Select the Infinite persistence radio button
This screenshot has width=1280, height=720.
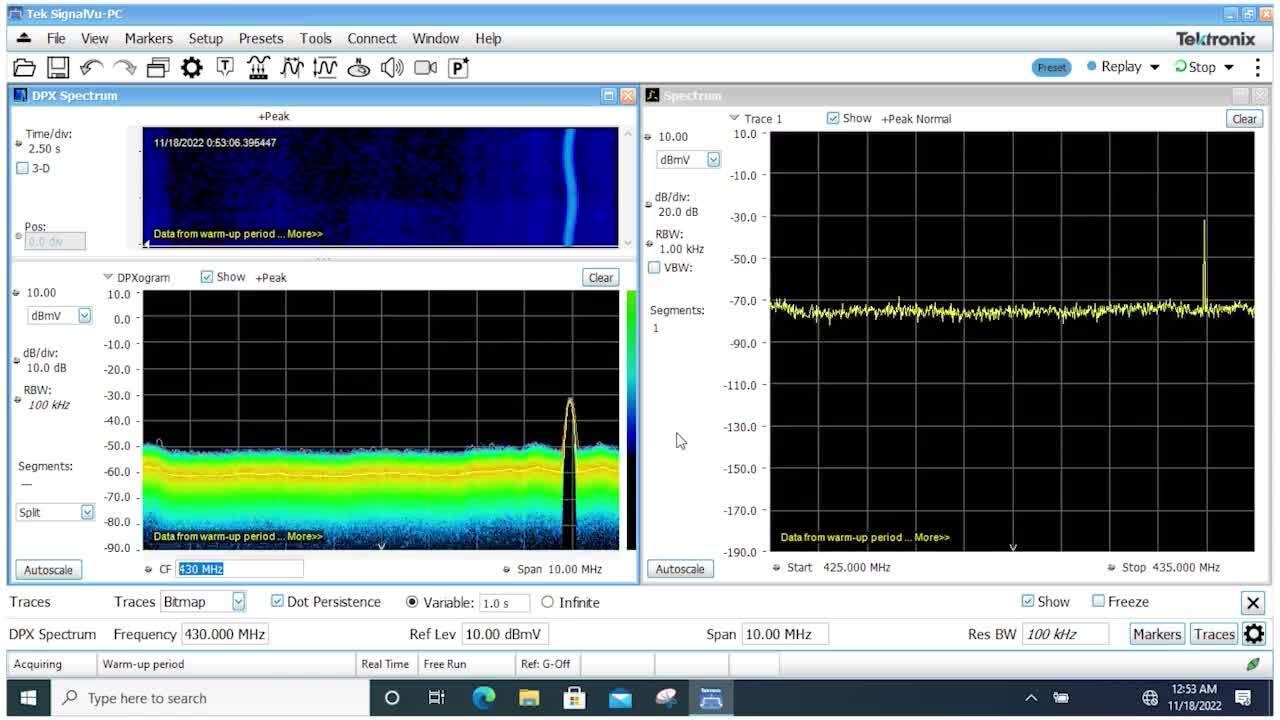coord(548,602)
